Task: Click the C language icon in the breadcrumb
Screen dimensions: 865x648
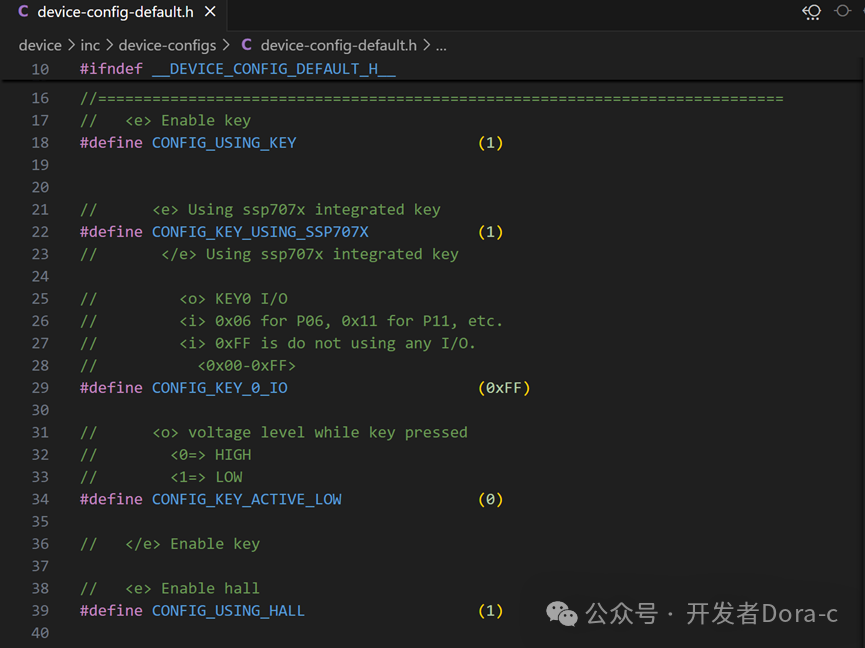Action: 246,45
